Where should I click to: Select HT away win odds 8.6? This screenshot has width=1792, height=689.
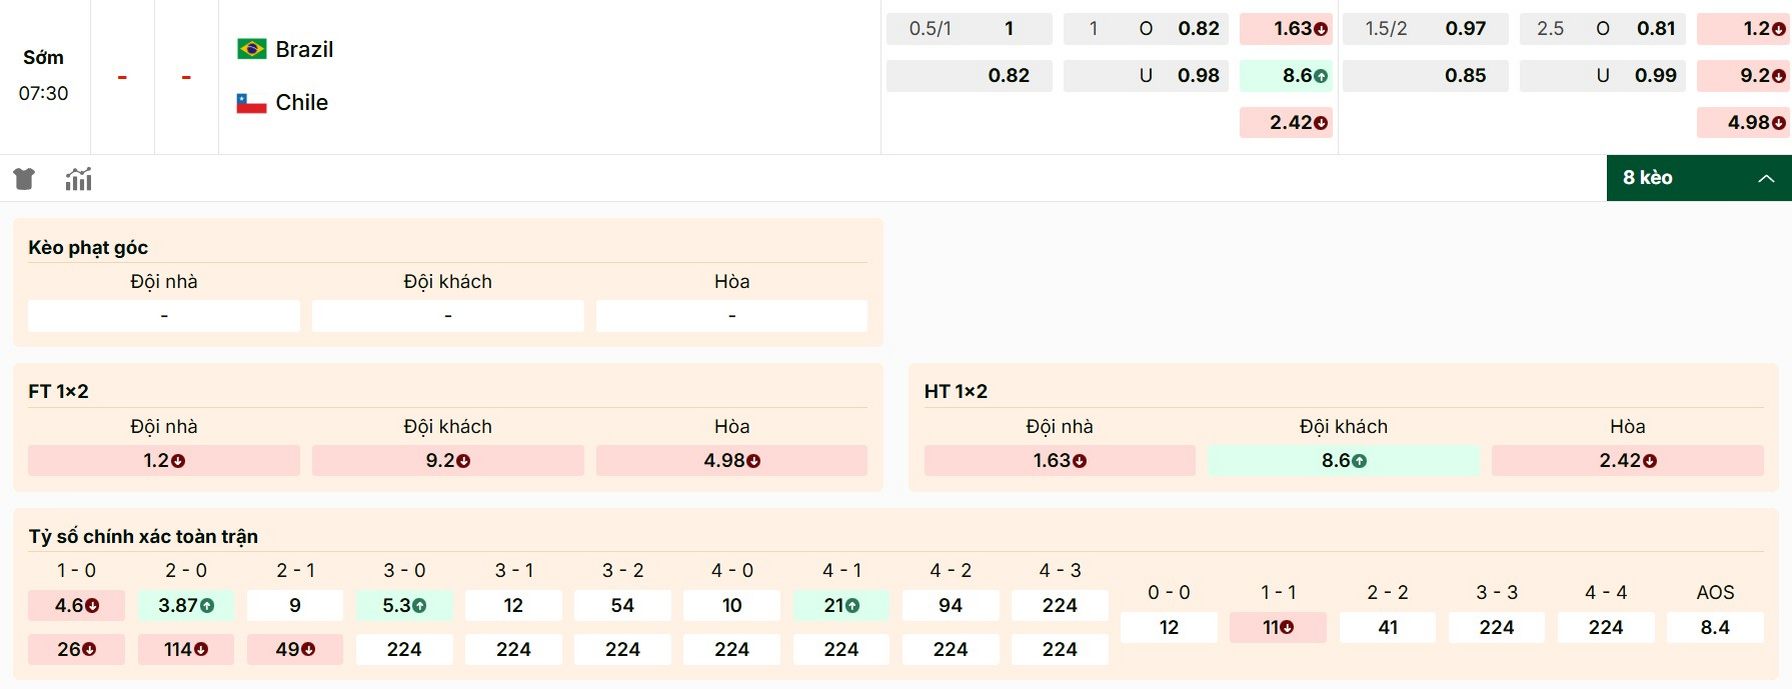[1340, 461]
